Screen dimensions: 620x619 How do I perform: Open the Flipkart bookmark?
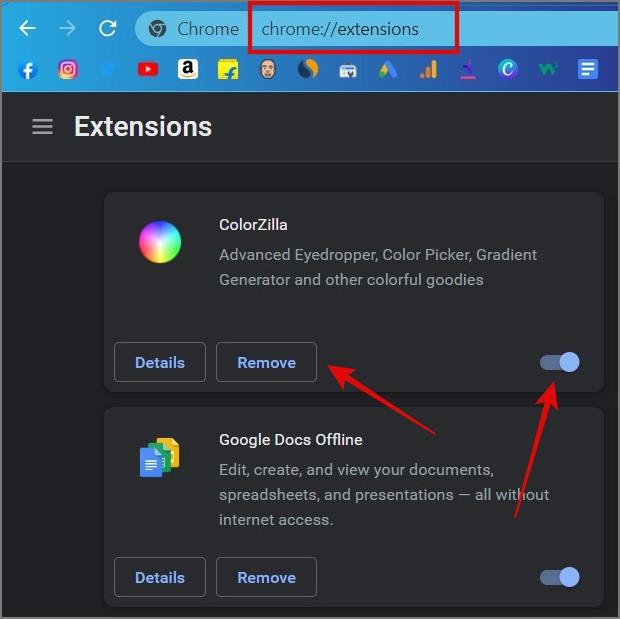point(228,70)
